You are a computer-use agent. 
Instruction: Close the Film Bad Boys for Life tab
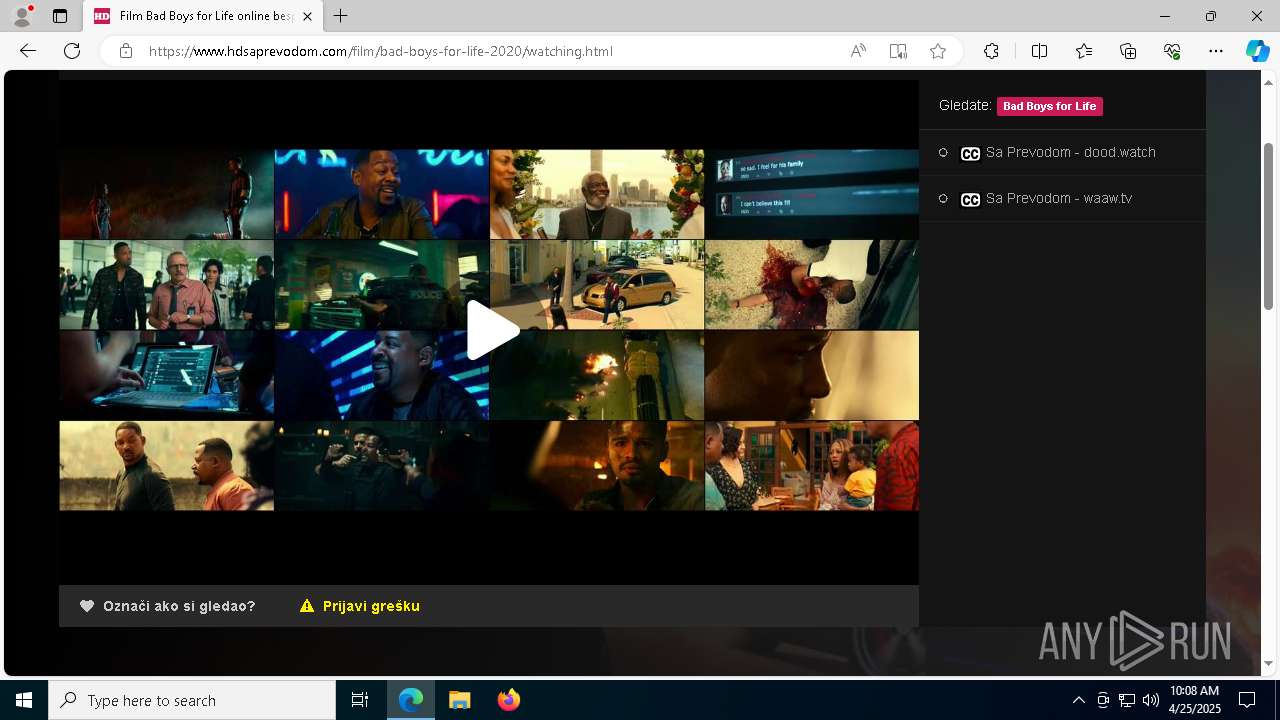click(307, 17)
